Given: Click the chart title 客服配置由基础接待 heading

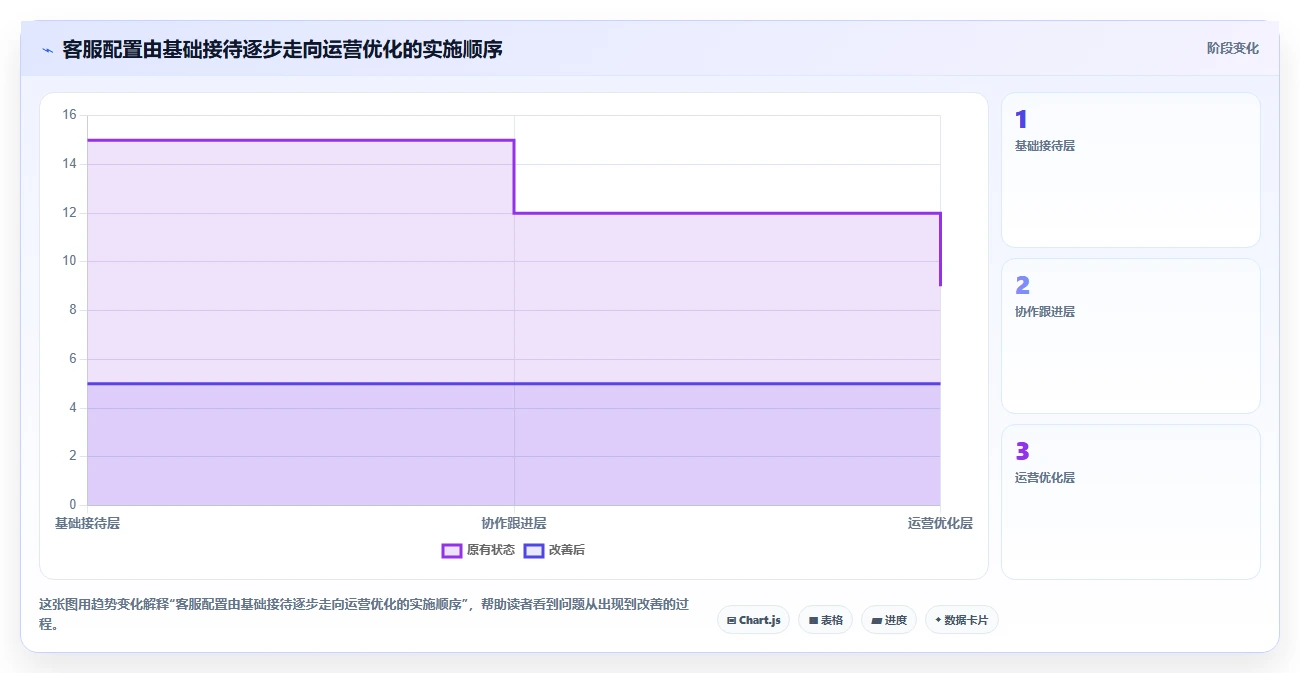Looking at the screenshot, I should click(x=282, y=49).
